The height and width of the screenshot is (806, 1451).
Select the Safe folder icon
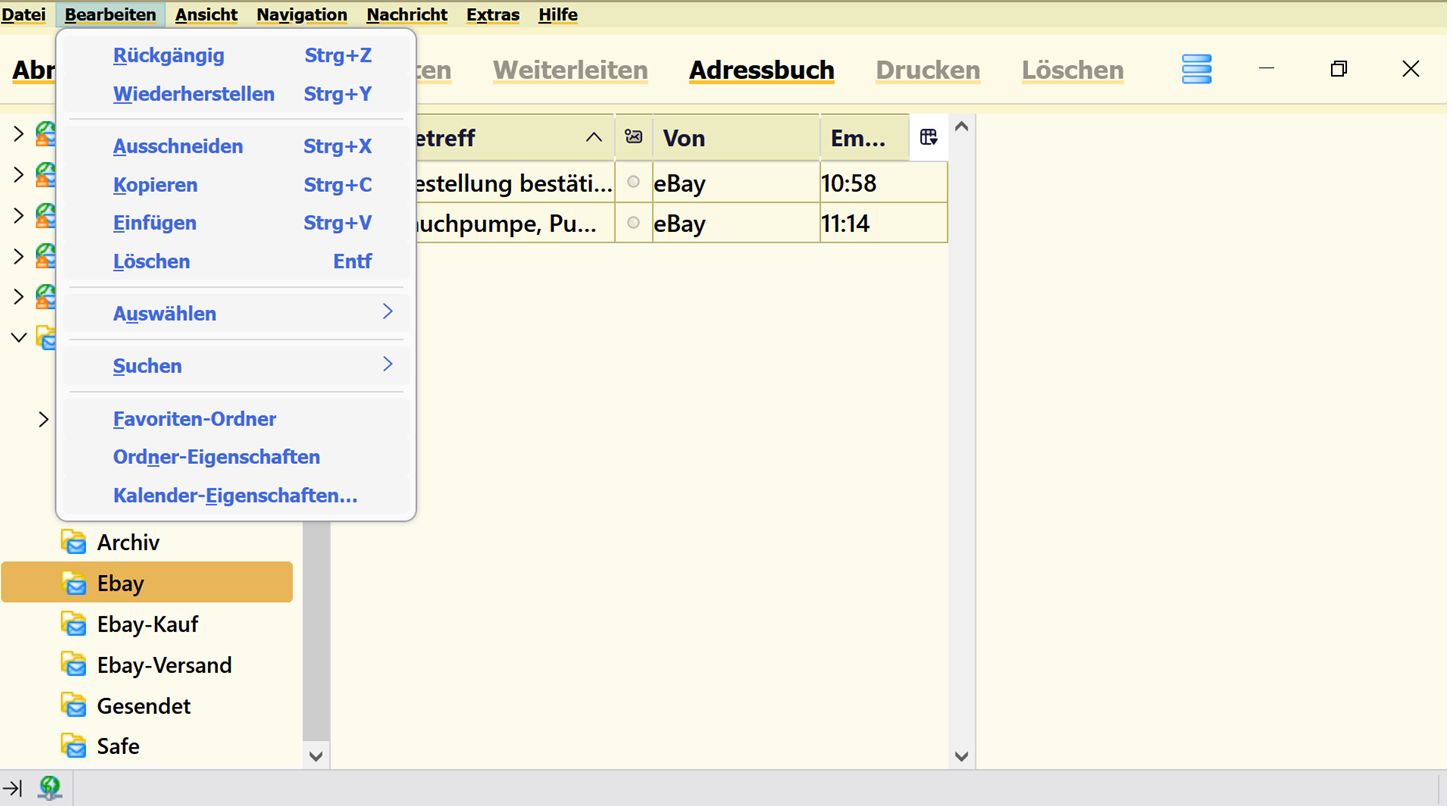pos(74,746)
